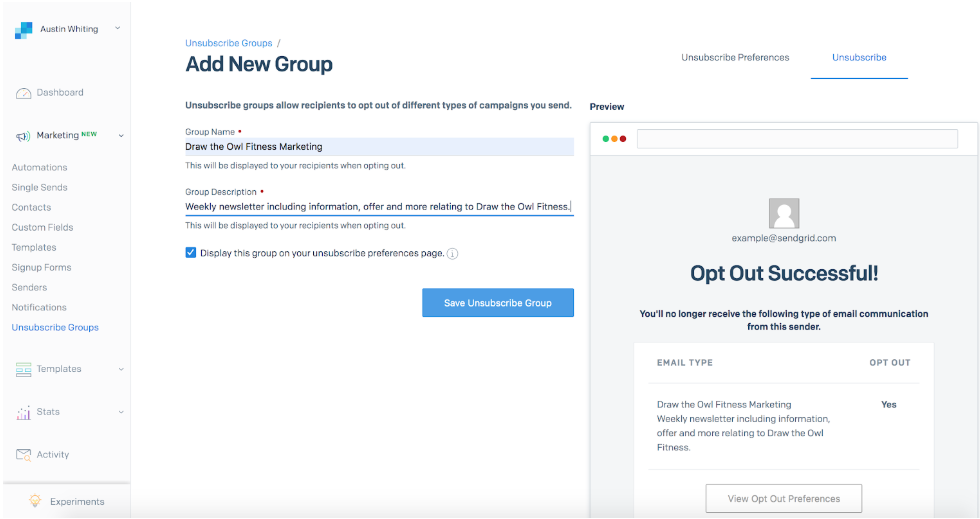This screenshot has width=980, height=519.
Task: Click the preview browser address bar
Action: [x=797, y=139]
